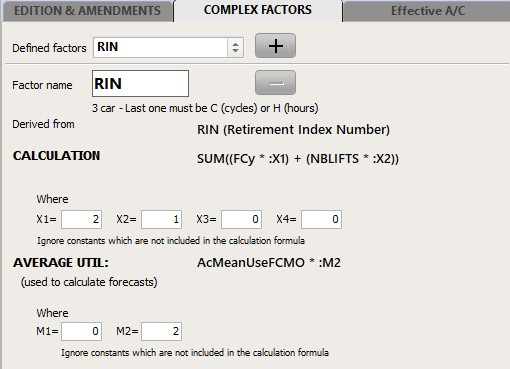Click into the Factor name field
Image resolution: width=510 pixels, height=369 pixels.
(x=140, y=83)
